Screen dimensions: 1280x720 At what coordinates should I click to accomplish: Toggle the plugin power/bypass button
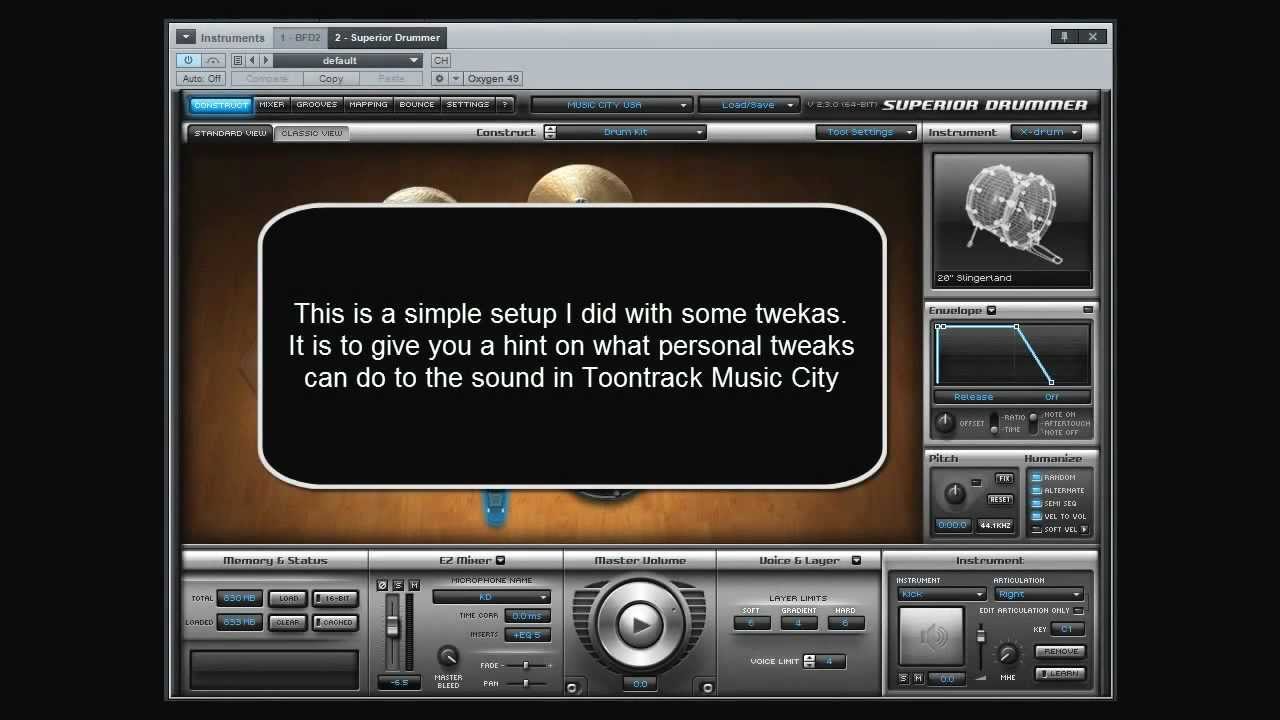pyautogui.click(x=188, y=60)
